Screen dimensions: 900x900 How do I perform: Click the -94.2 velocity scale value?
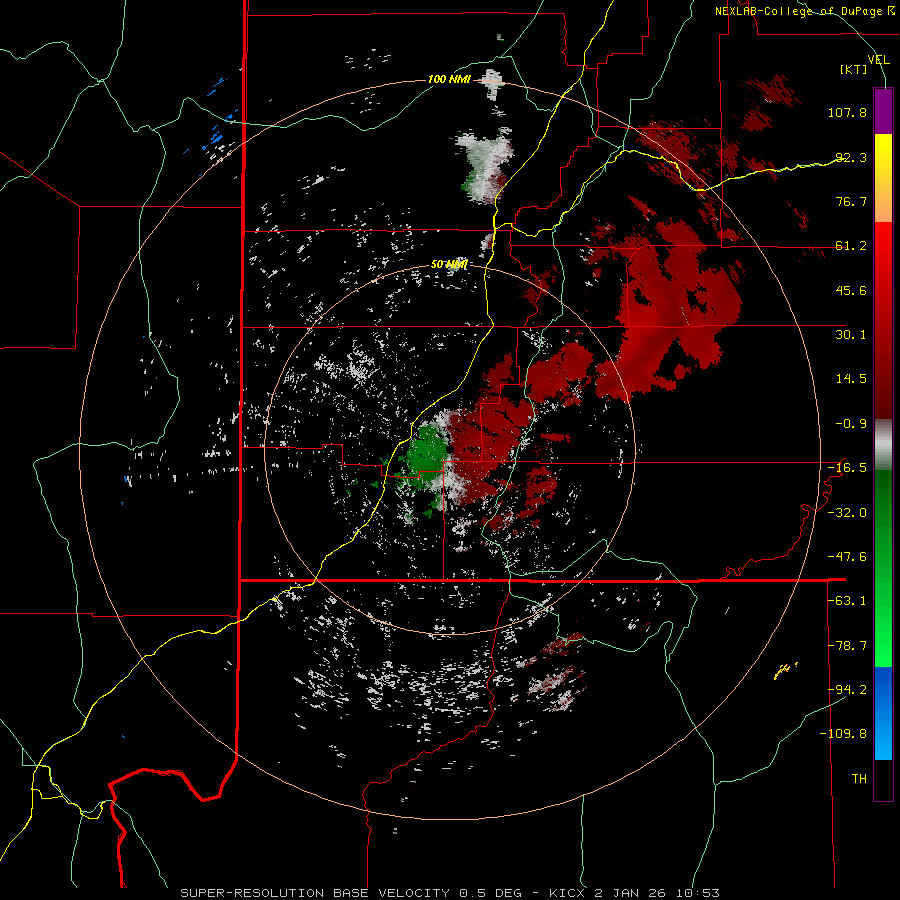click(847, 690)
